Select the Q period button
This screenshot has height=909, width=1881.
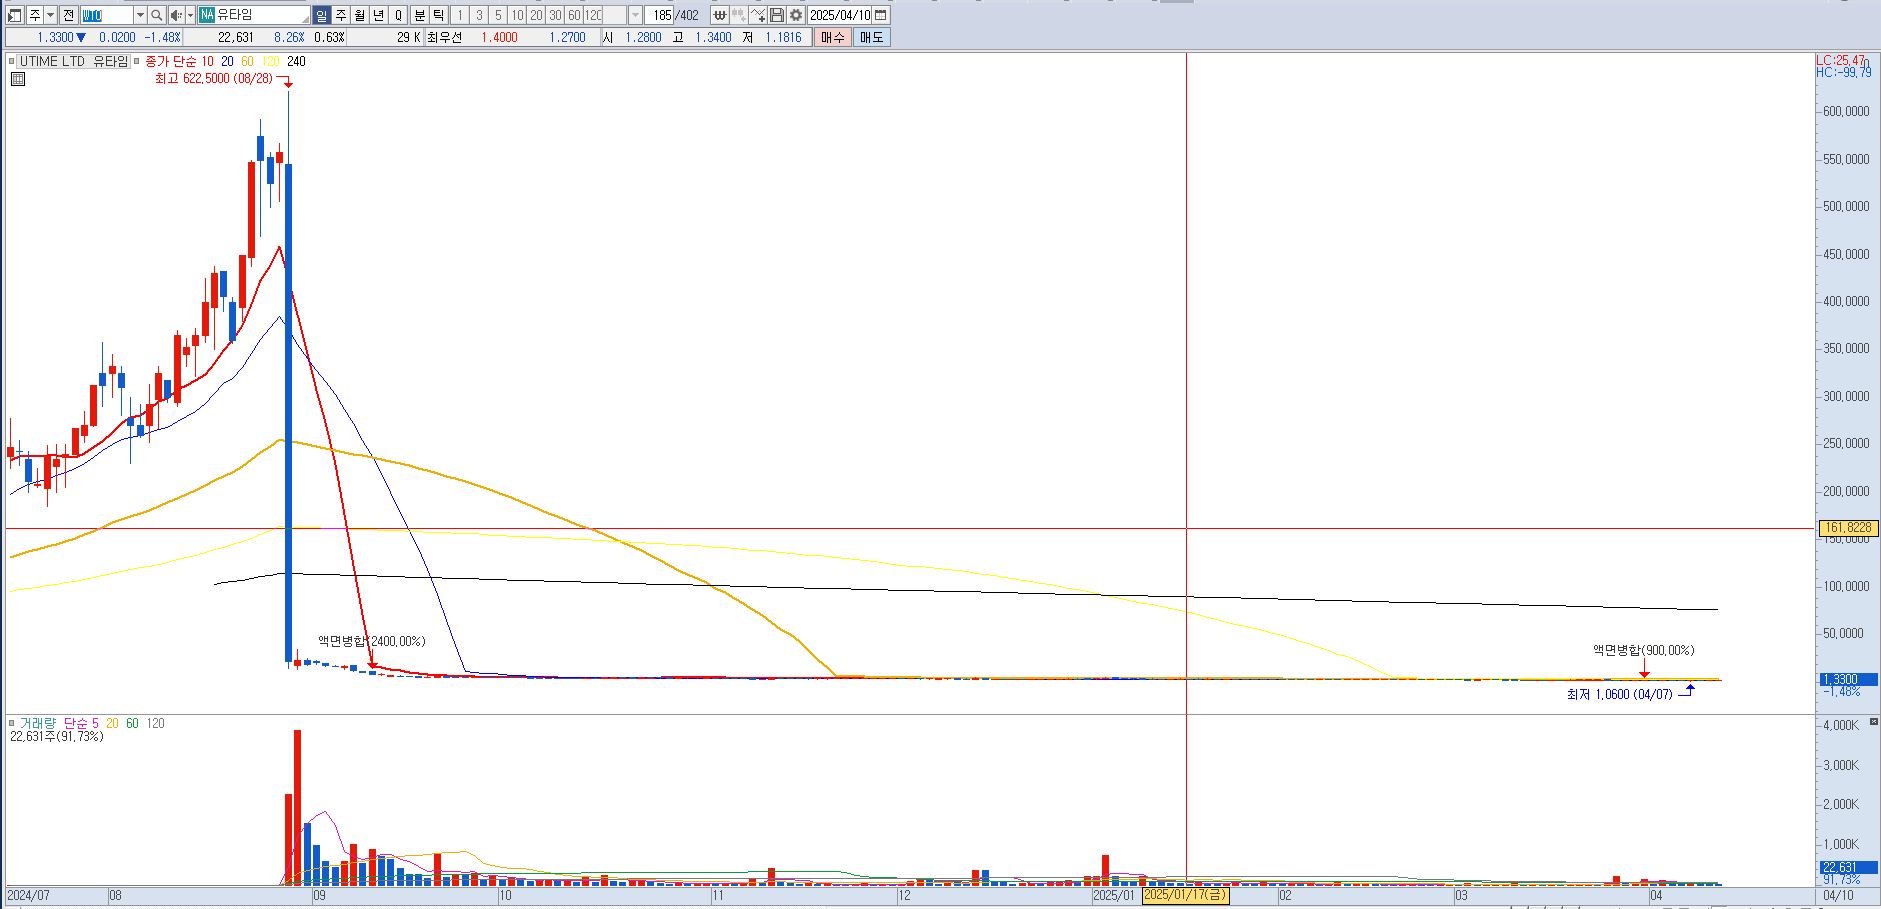click(398, 15)
